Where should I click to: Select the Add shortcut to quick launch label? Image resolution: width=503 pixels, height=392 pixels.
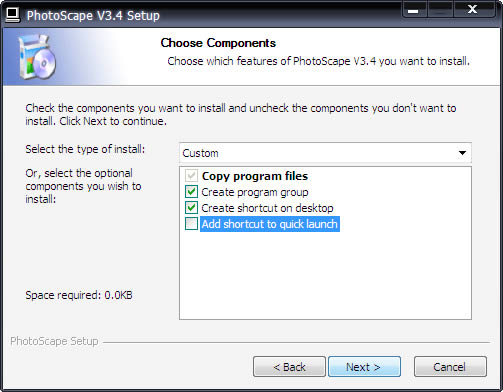[270, 224]
